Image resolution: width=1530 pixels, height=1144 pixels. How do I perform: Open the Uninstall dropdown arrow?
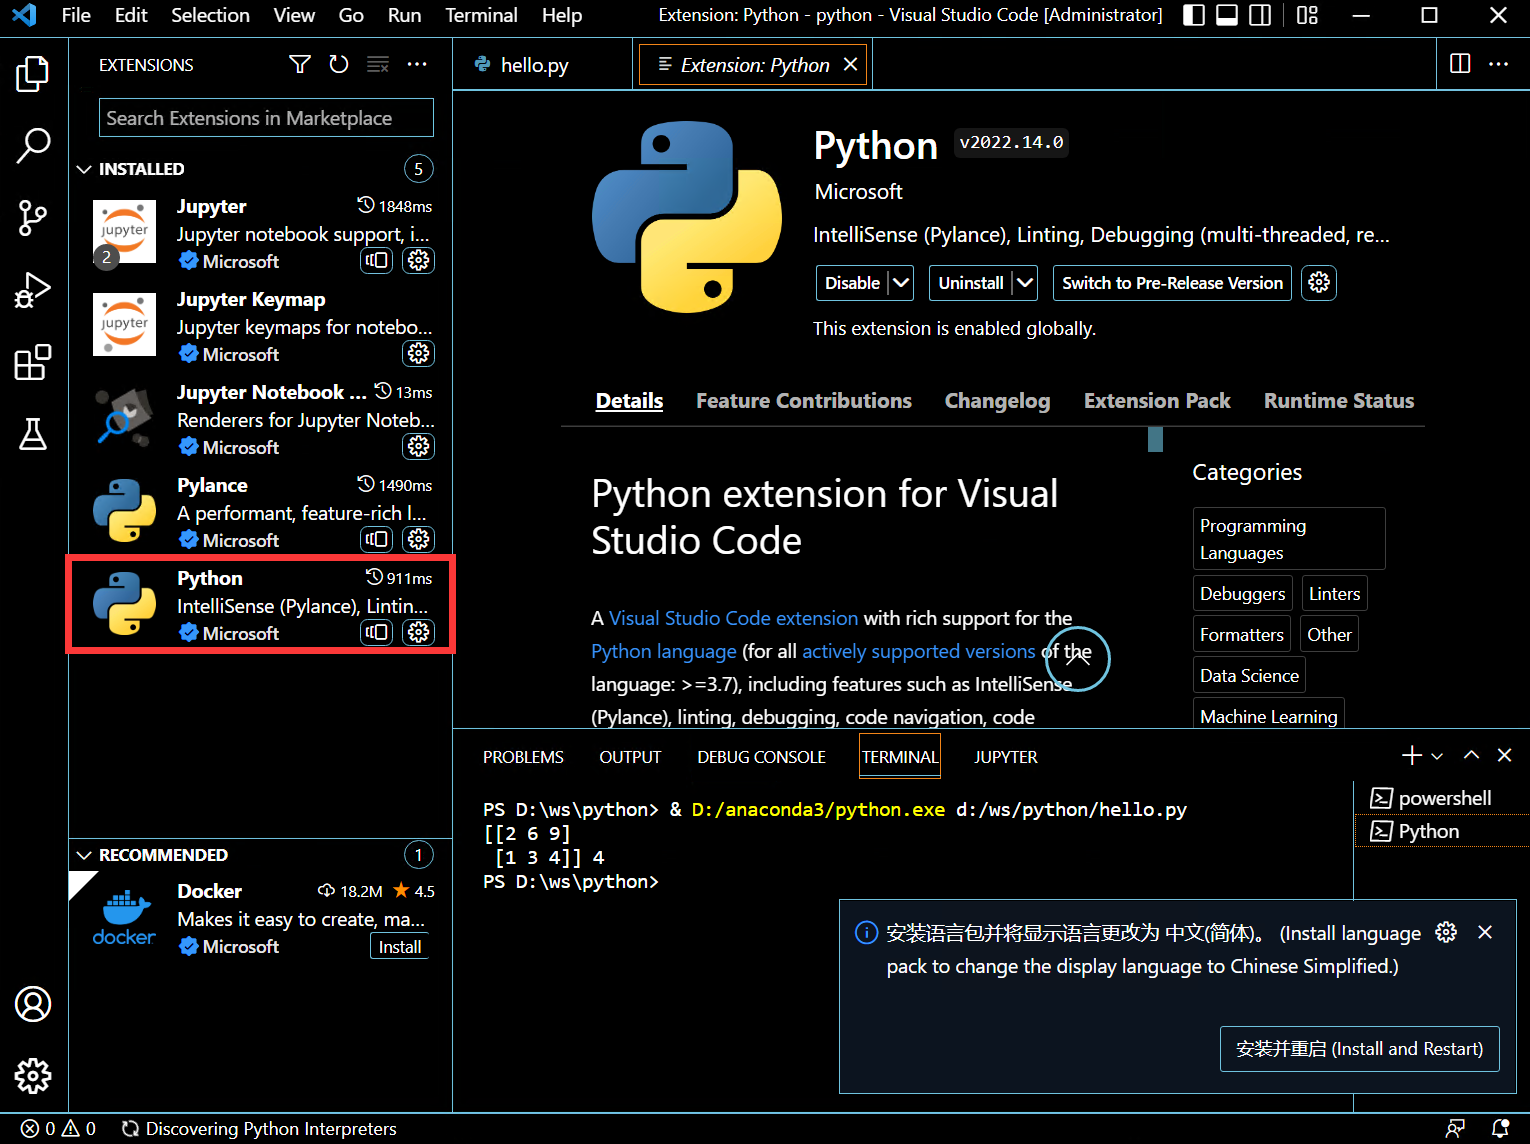coord(1025,283)
